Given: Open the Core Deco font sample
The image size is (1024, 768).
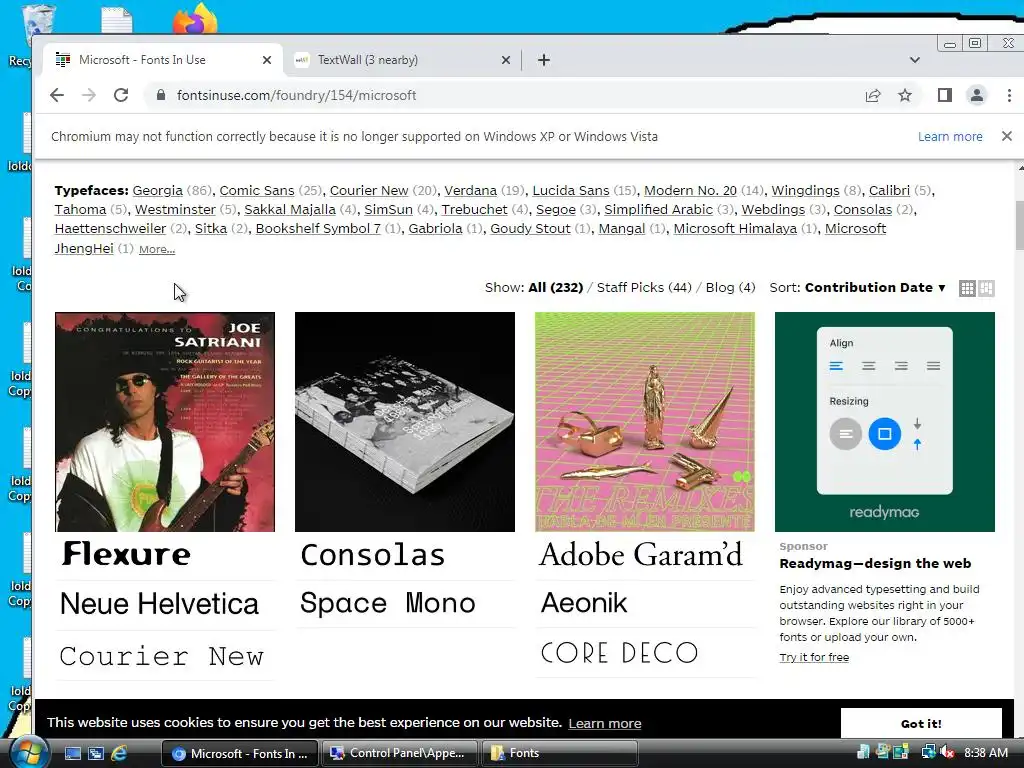Looking at the screenshot, I should click(619, 652).
